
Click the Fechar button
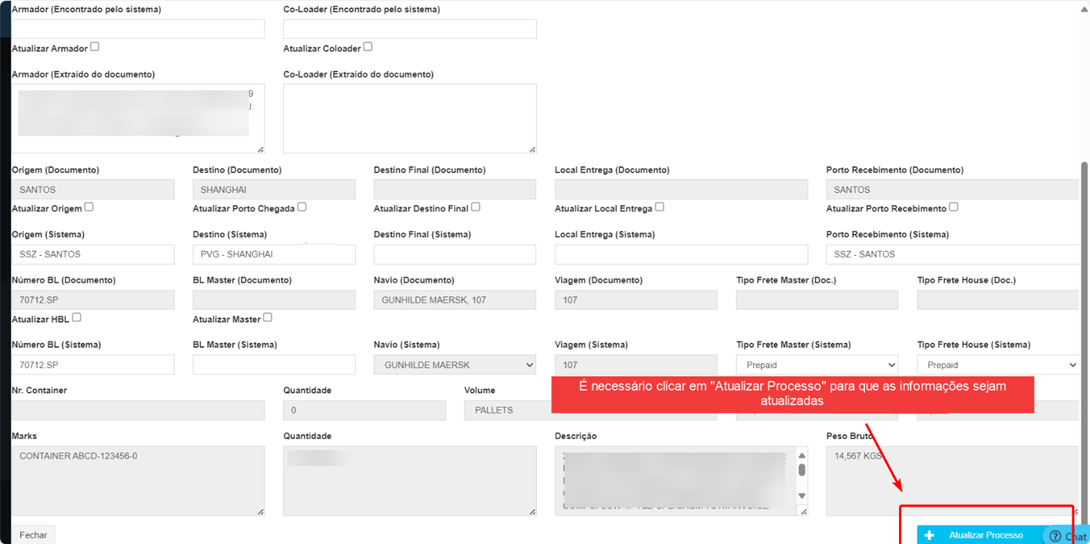pos(33,535)
